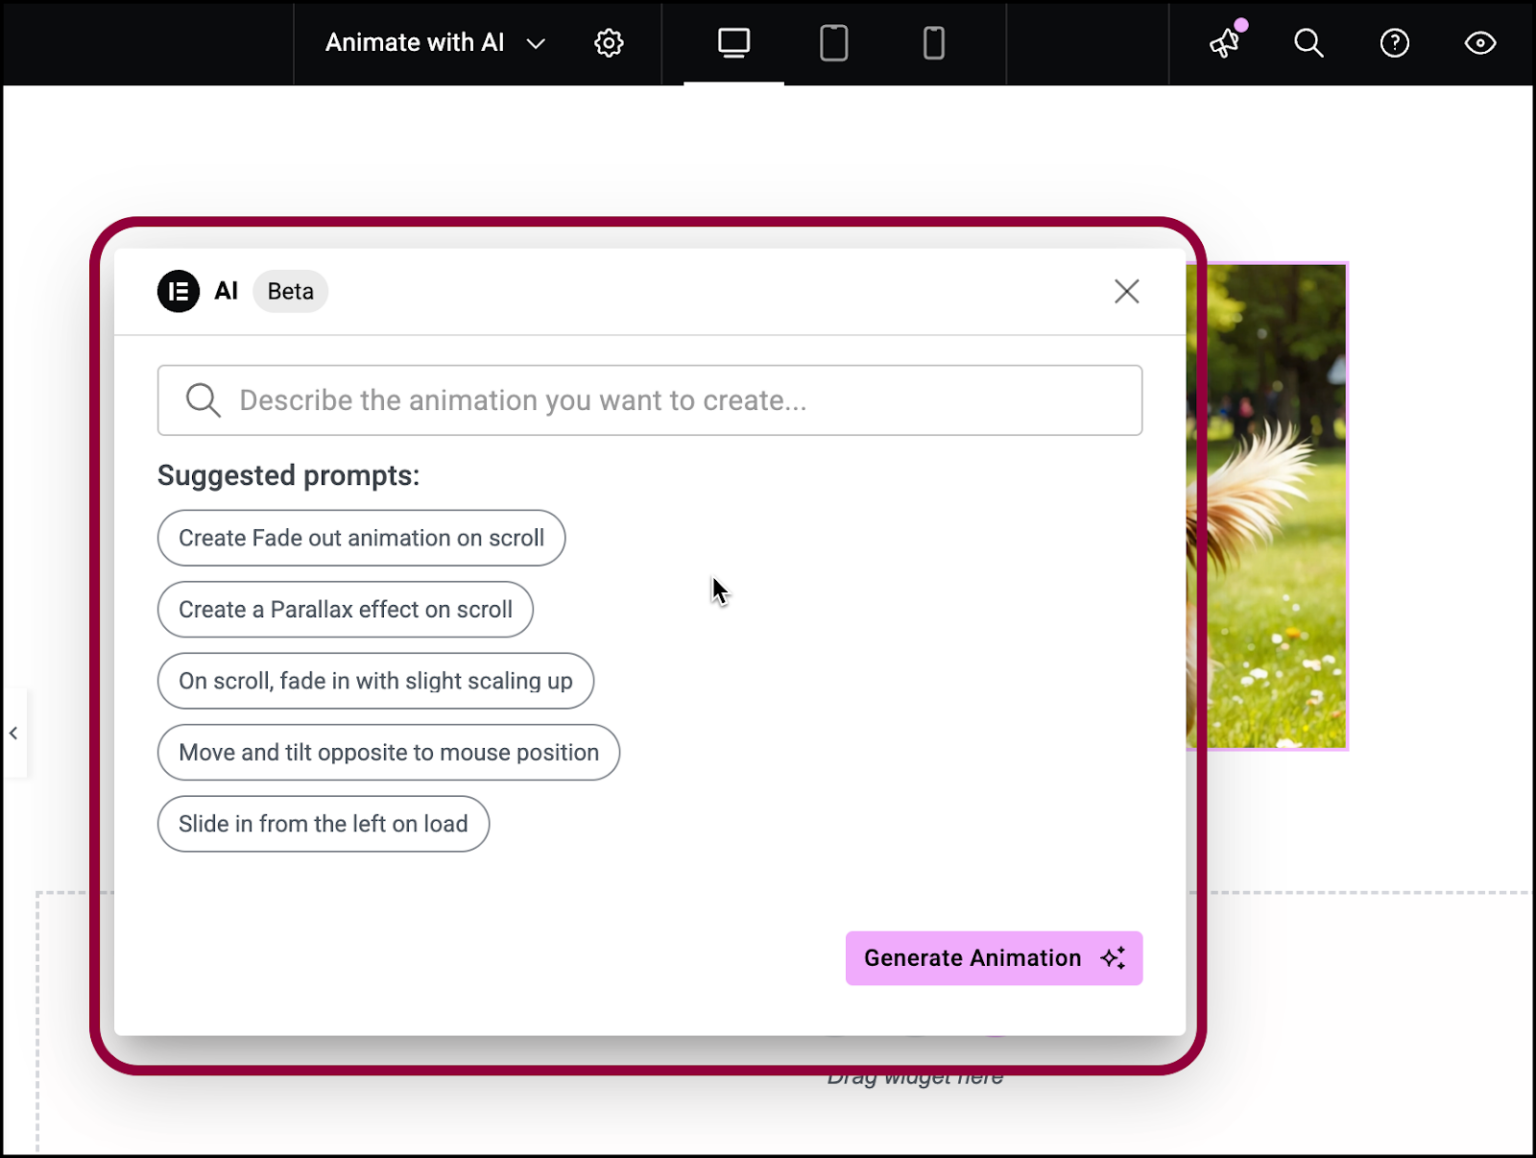The width and height of the screenshot is (1536, 1158).
Task: Select 'Create Fade out animation on scroll' prompt
Action: pos(361,538)
